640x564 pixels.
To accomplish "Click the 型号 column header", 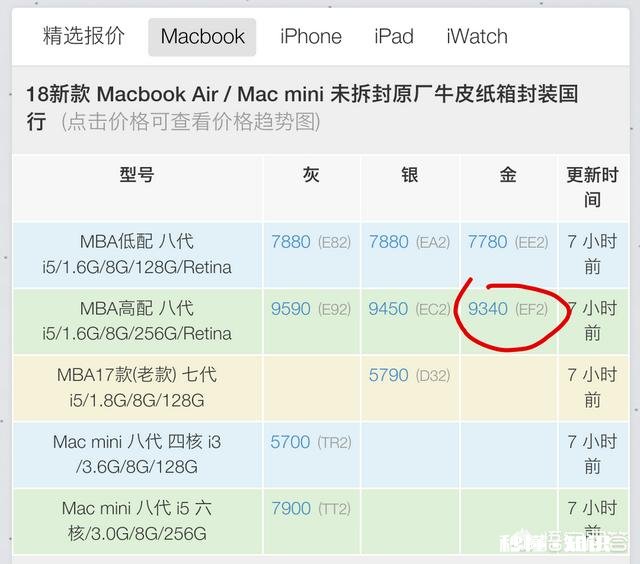I will (x=137, y=175).
